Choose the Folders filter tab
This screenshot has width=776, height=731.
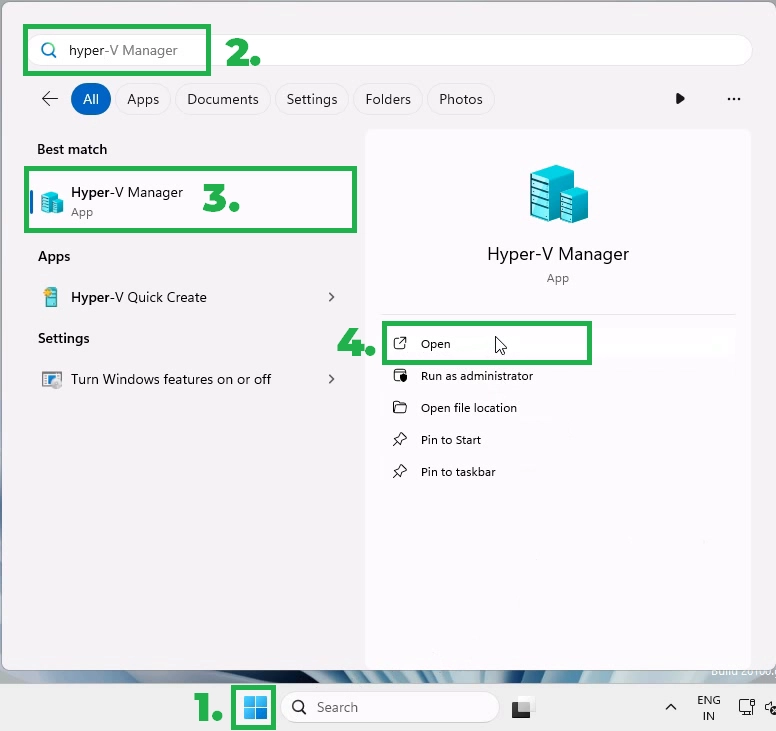pyautogui.click(x=388, y=99)
